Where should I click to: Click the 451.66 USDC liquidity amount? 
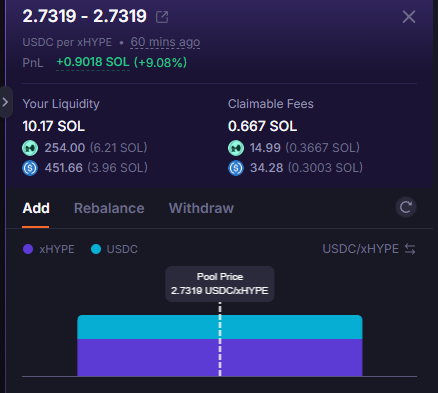click(x=64, y=168)
